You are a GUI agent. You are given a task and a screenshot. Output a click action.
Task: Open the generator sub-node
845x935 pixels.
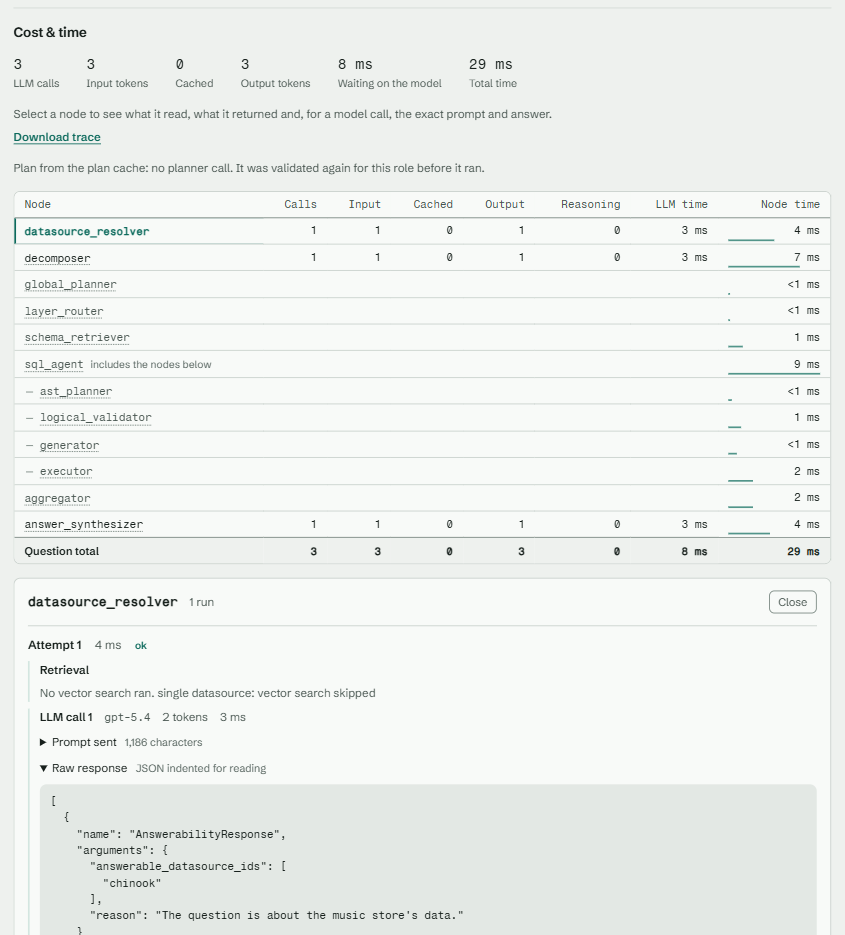(69, 445)
